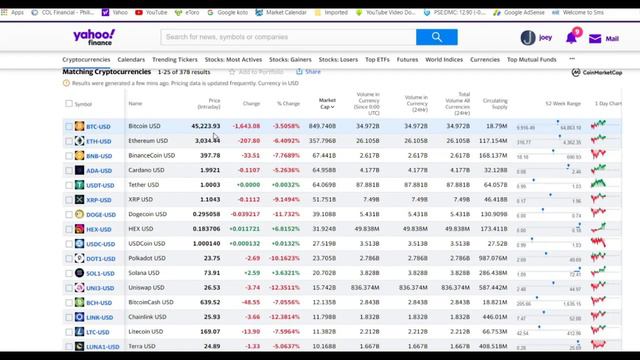Viewport: 640px width, 360px height.
Task: Click the CoinMarketCap logo
Action: tap(597, 73)
